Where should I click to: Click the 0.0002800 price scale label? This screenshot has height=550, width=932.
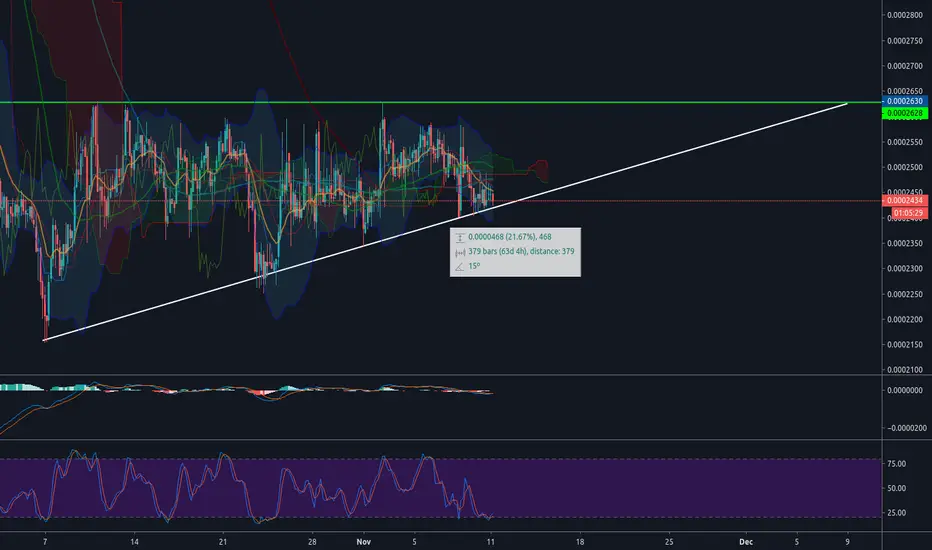(x=905, y=15)
